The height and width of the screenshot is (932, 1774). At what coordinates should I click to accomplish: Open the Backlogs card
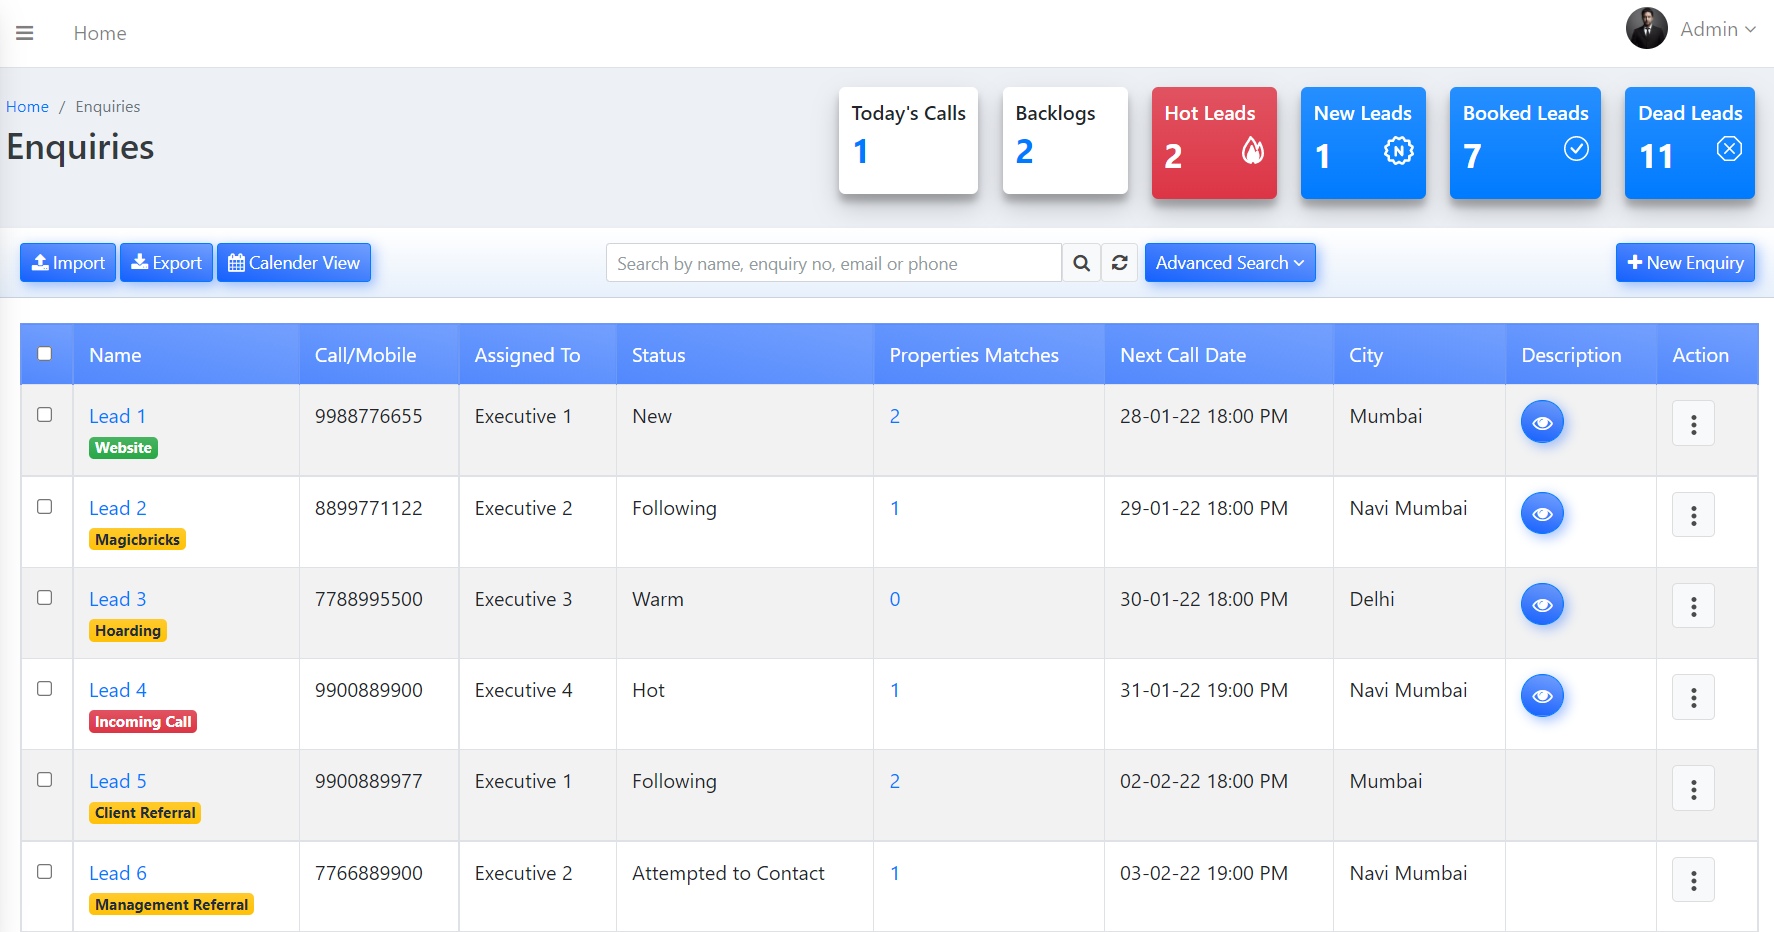tap(1065, 140)
